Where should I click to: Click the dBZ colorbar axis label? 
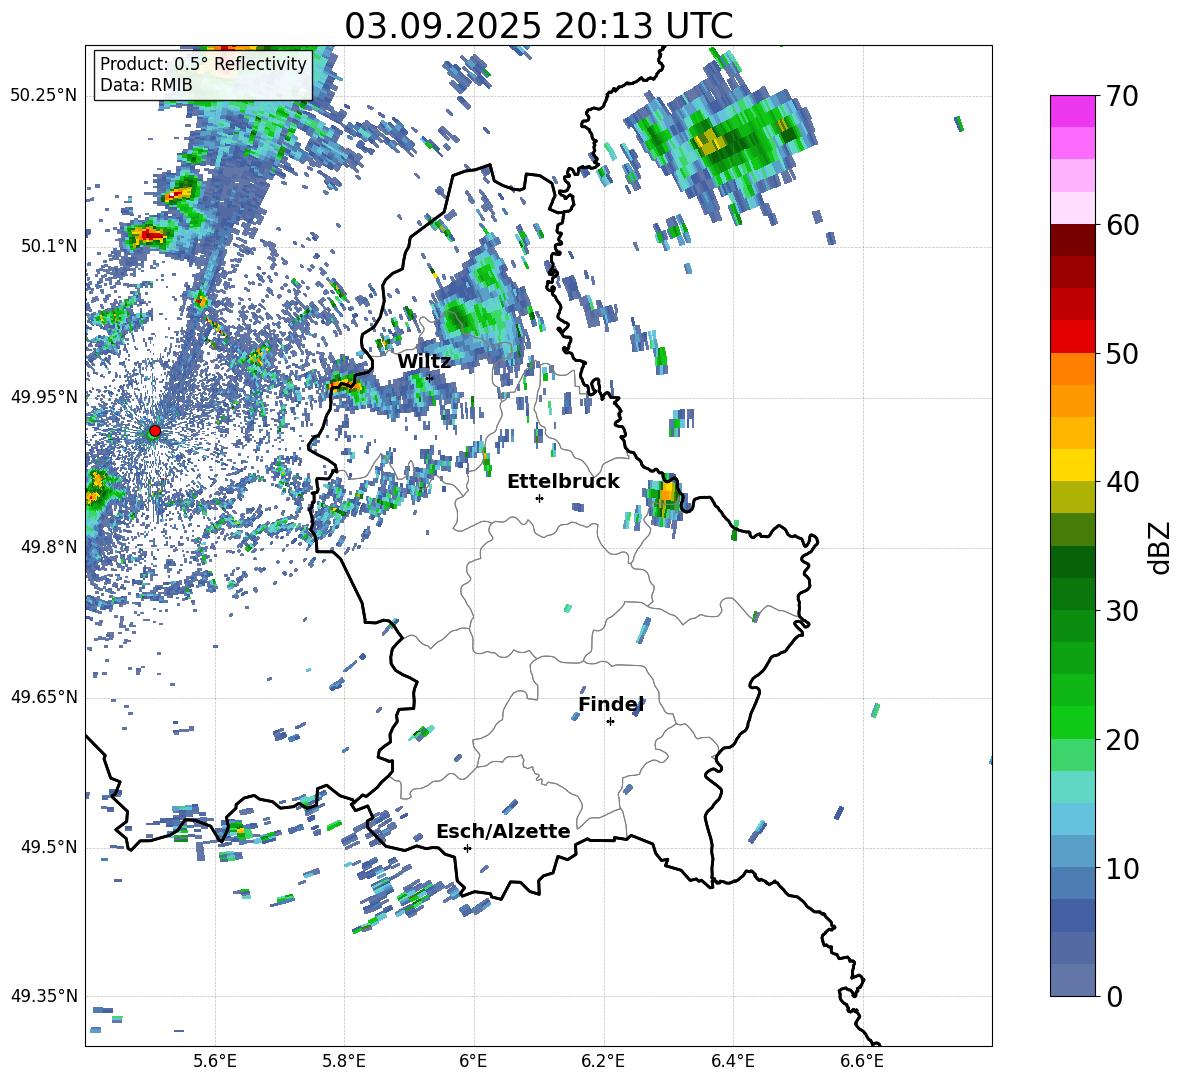[x=1161, y=547]
